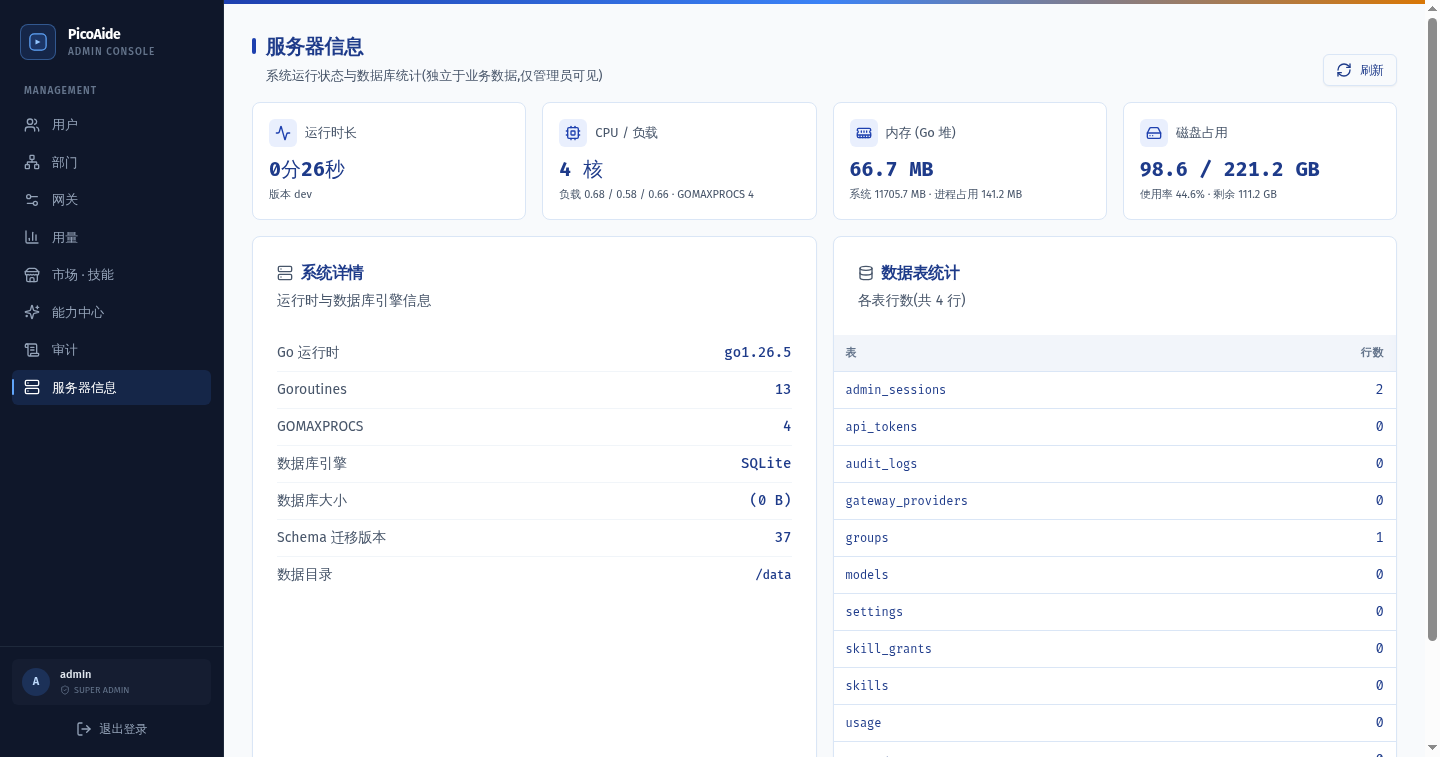Click the /data directory value
Image resolution: width=1440 pixels, height=757 pixels.
click(773, 574)
